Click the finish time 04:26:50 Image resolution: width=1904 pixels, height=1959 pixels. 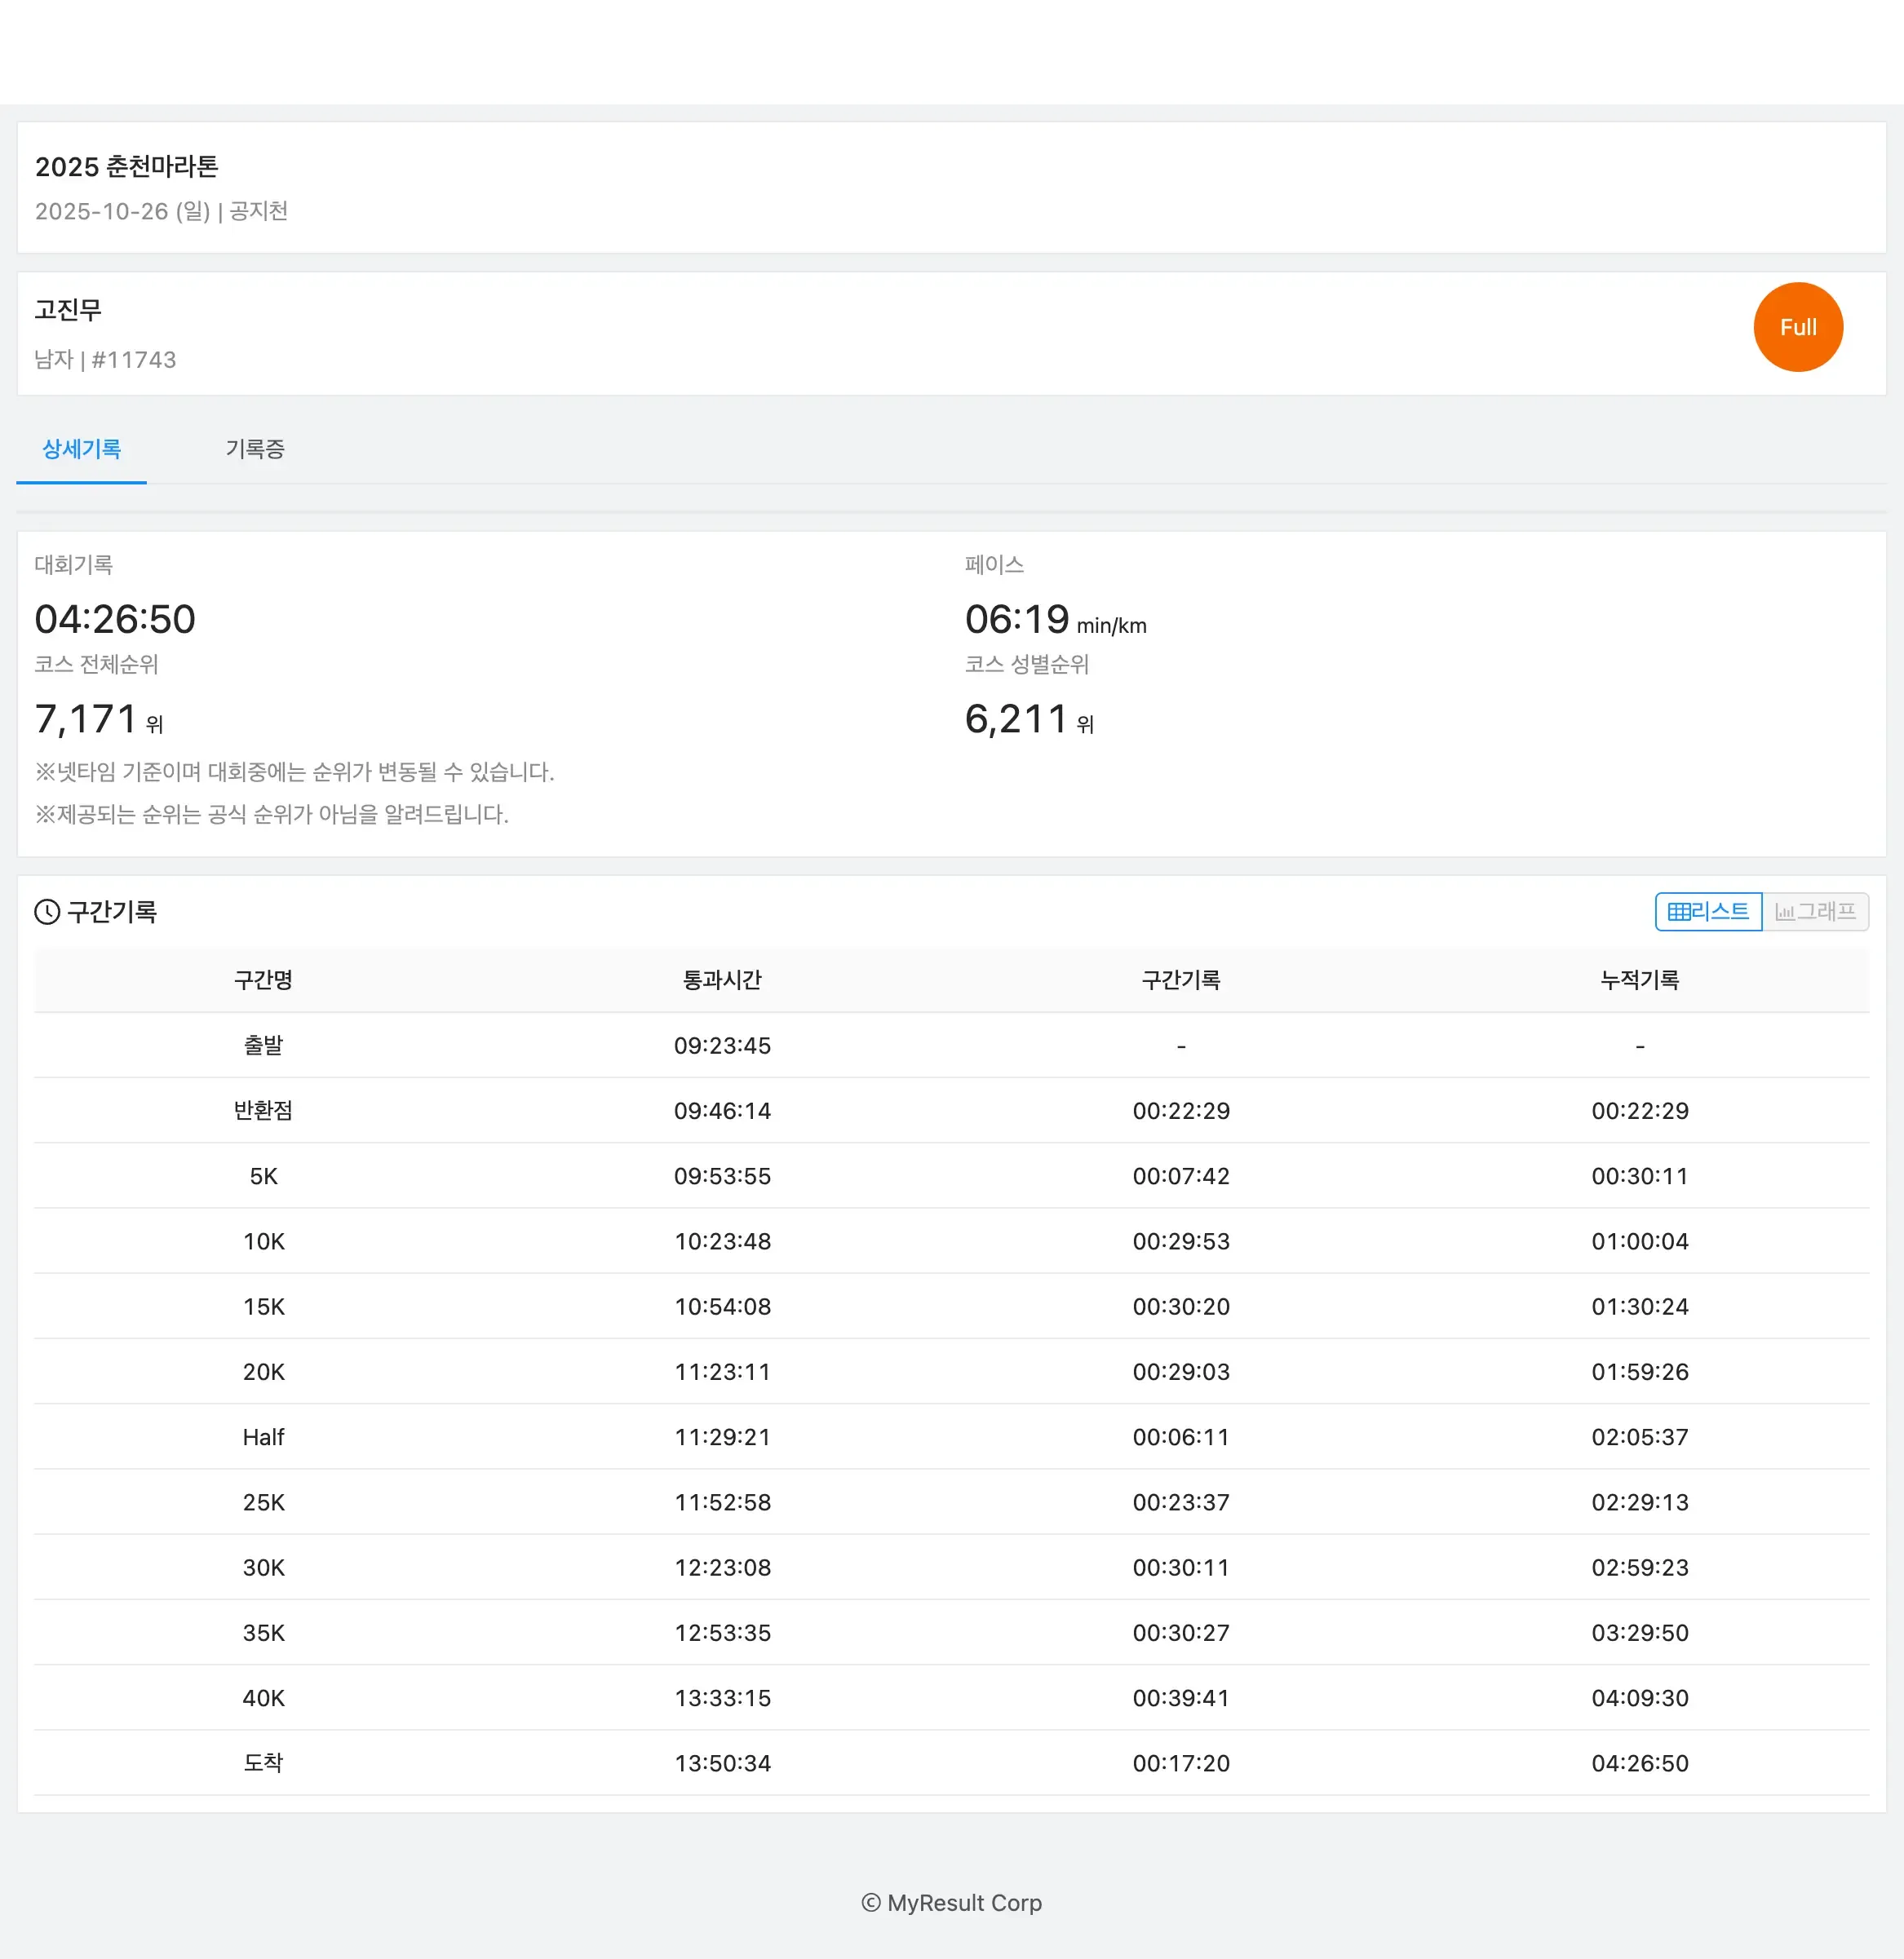point(114,618)
